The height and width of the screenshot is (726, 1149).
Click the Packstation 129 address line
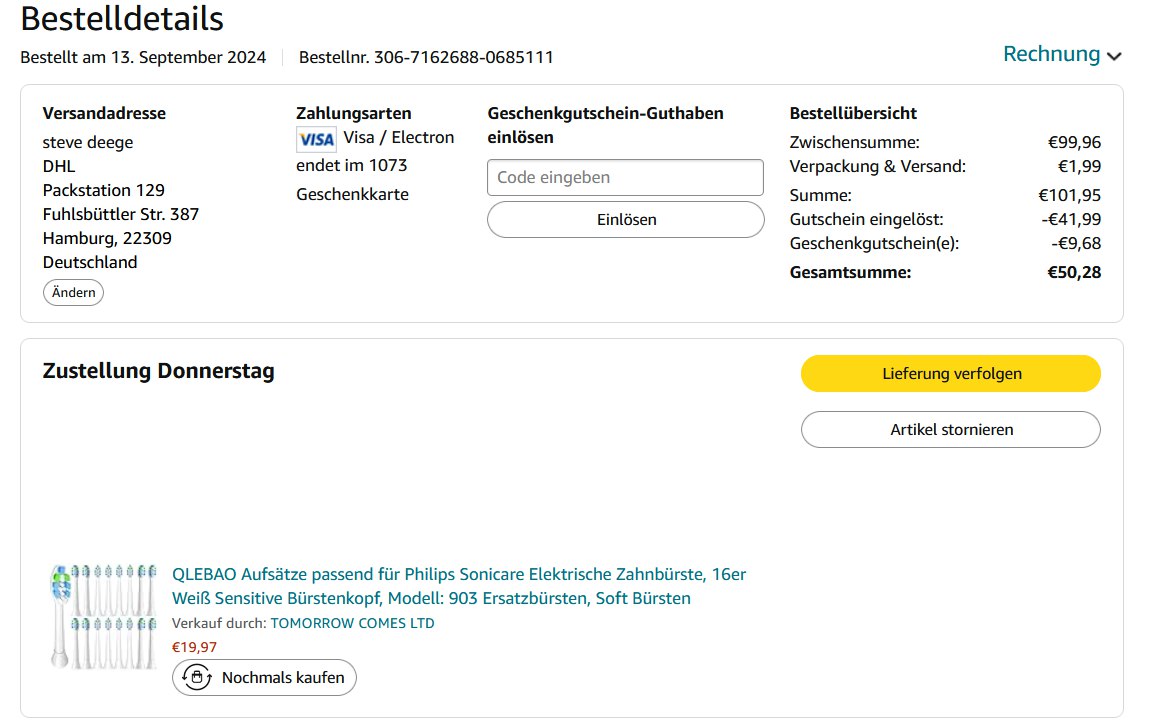click(104, 190)
